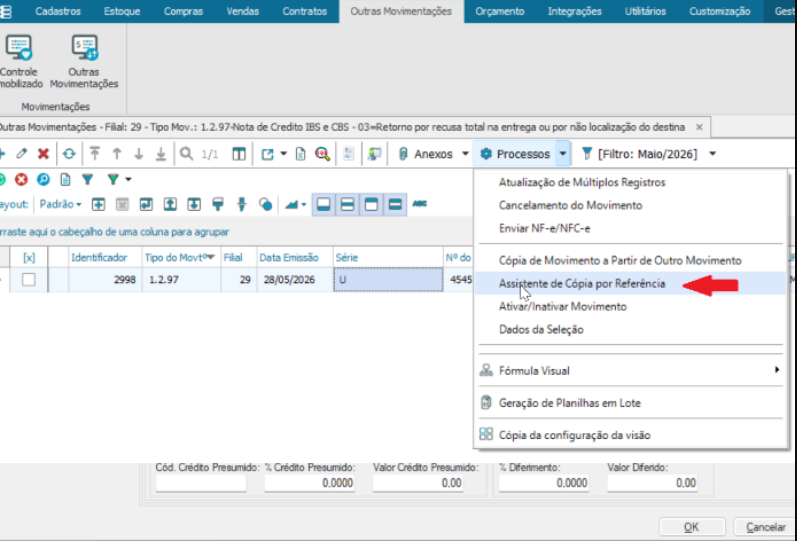Select Geração de Planilhas em Lote
The height and width of the screenshot is (541, 797).
pyautogui.click(x=630, y=403)
